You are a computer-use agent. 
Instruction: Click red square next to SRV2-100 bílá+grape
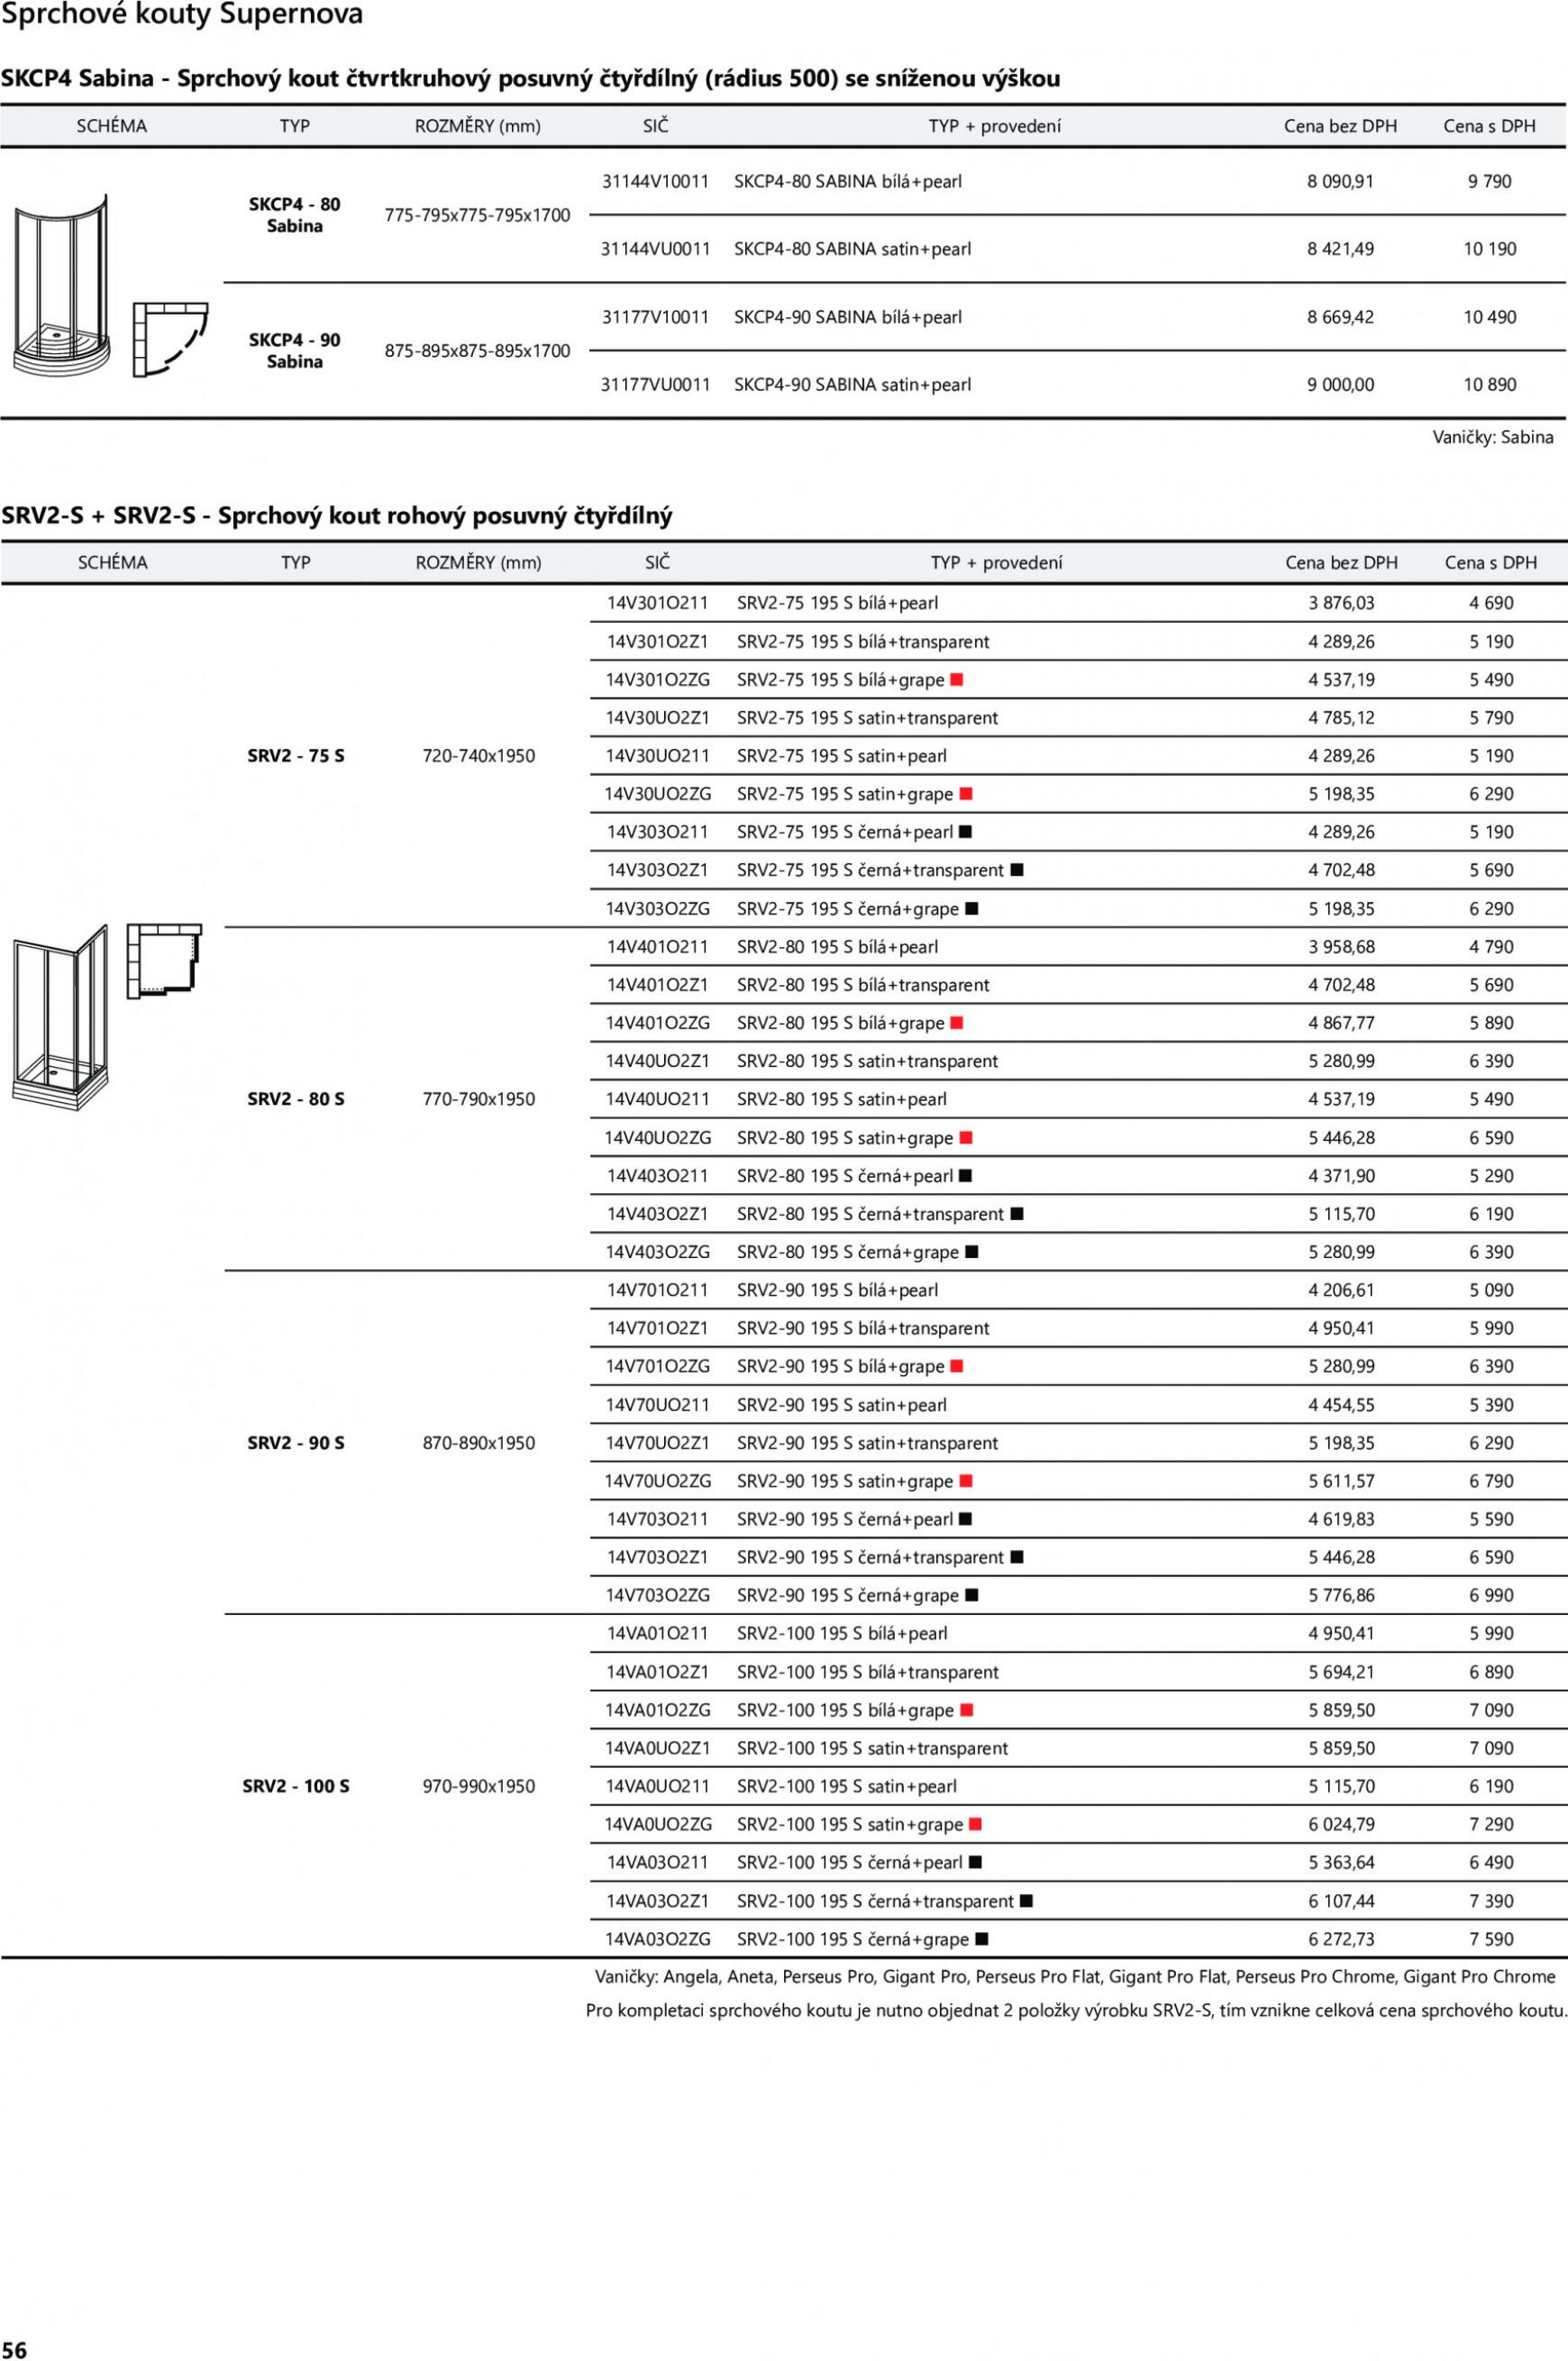(x=966, y=1710)
